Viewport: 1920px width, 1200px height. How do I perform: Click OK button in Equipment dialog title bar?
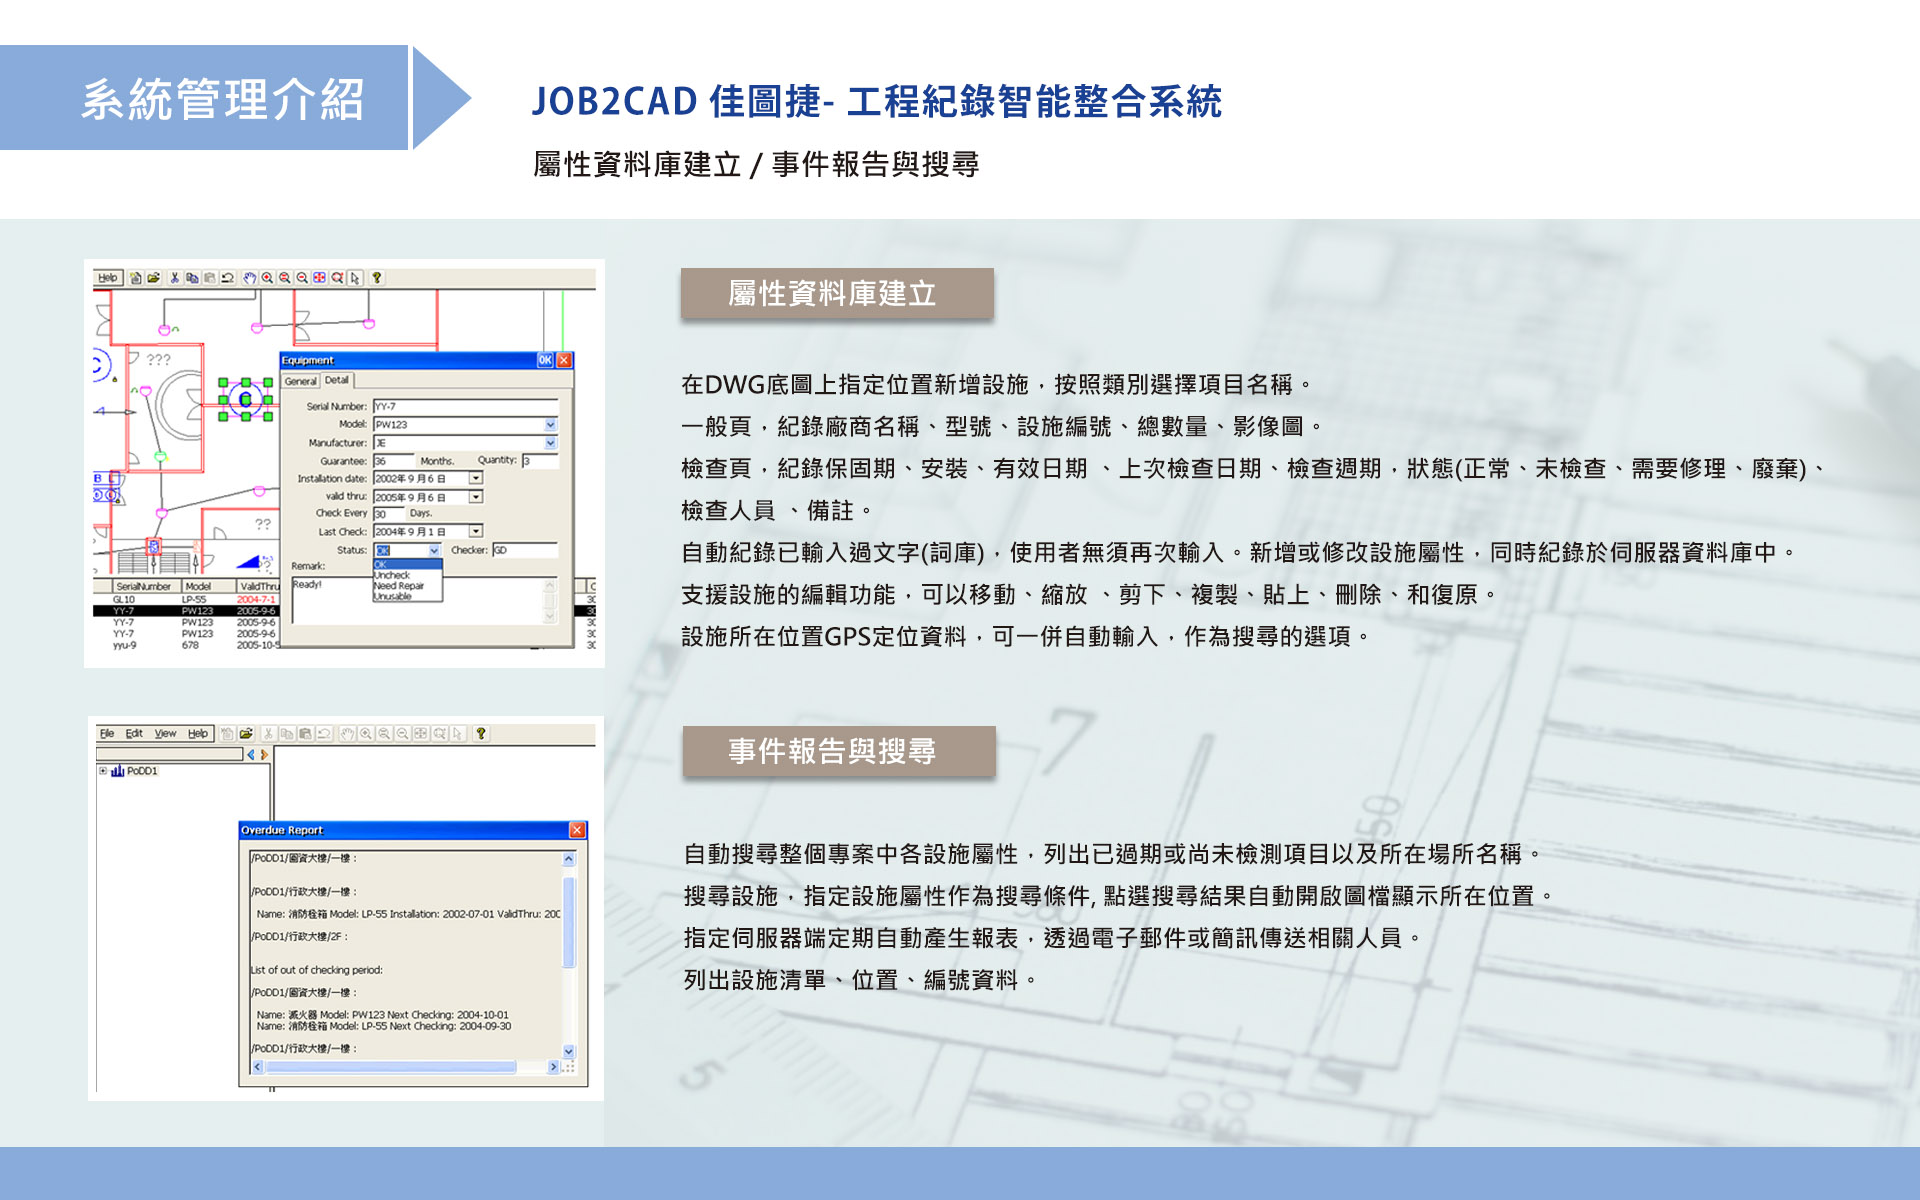pos(545,360)
